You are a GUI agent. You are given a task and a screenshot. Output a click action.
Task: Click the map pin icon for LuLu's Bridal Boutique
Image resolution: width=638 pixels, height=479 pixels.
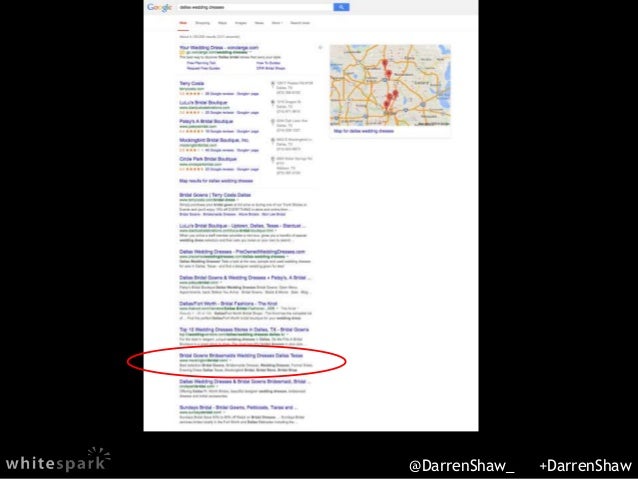273,103
